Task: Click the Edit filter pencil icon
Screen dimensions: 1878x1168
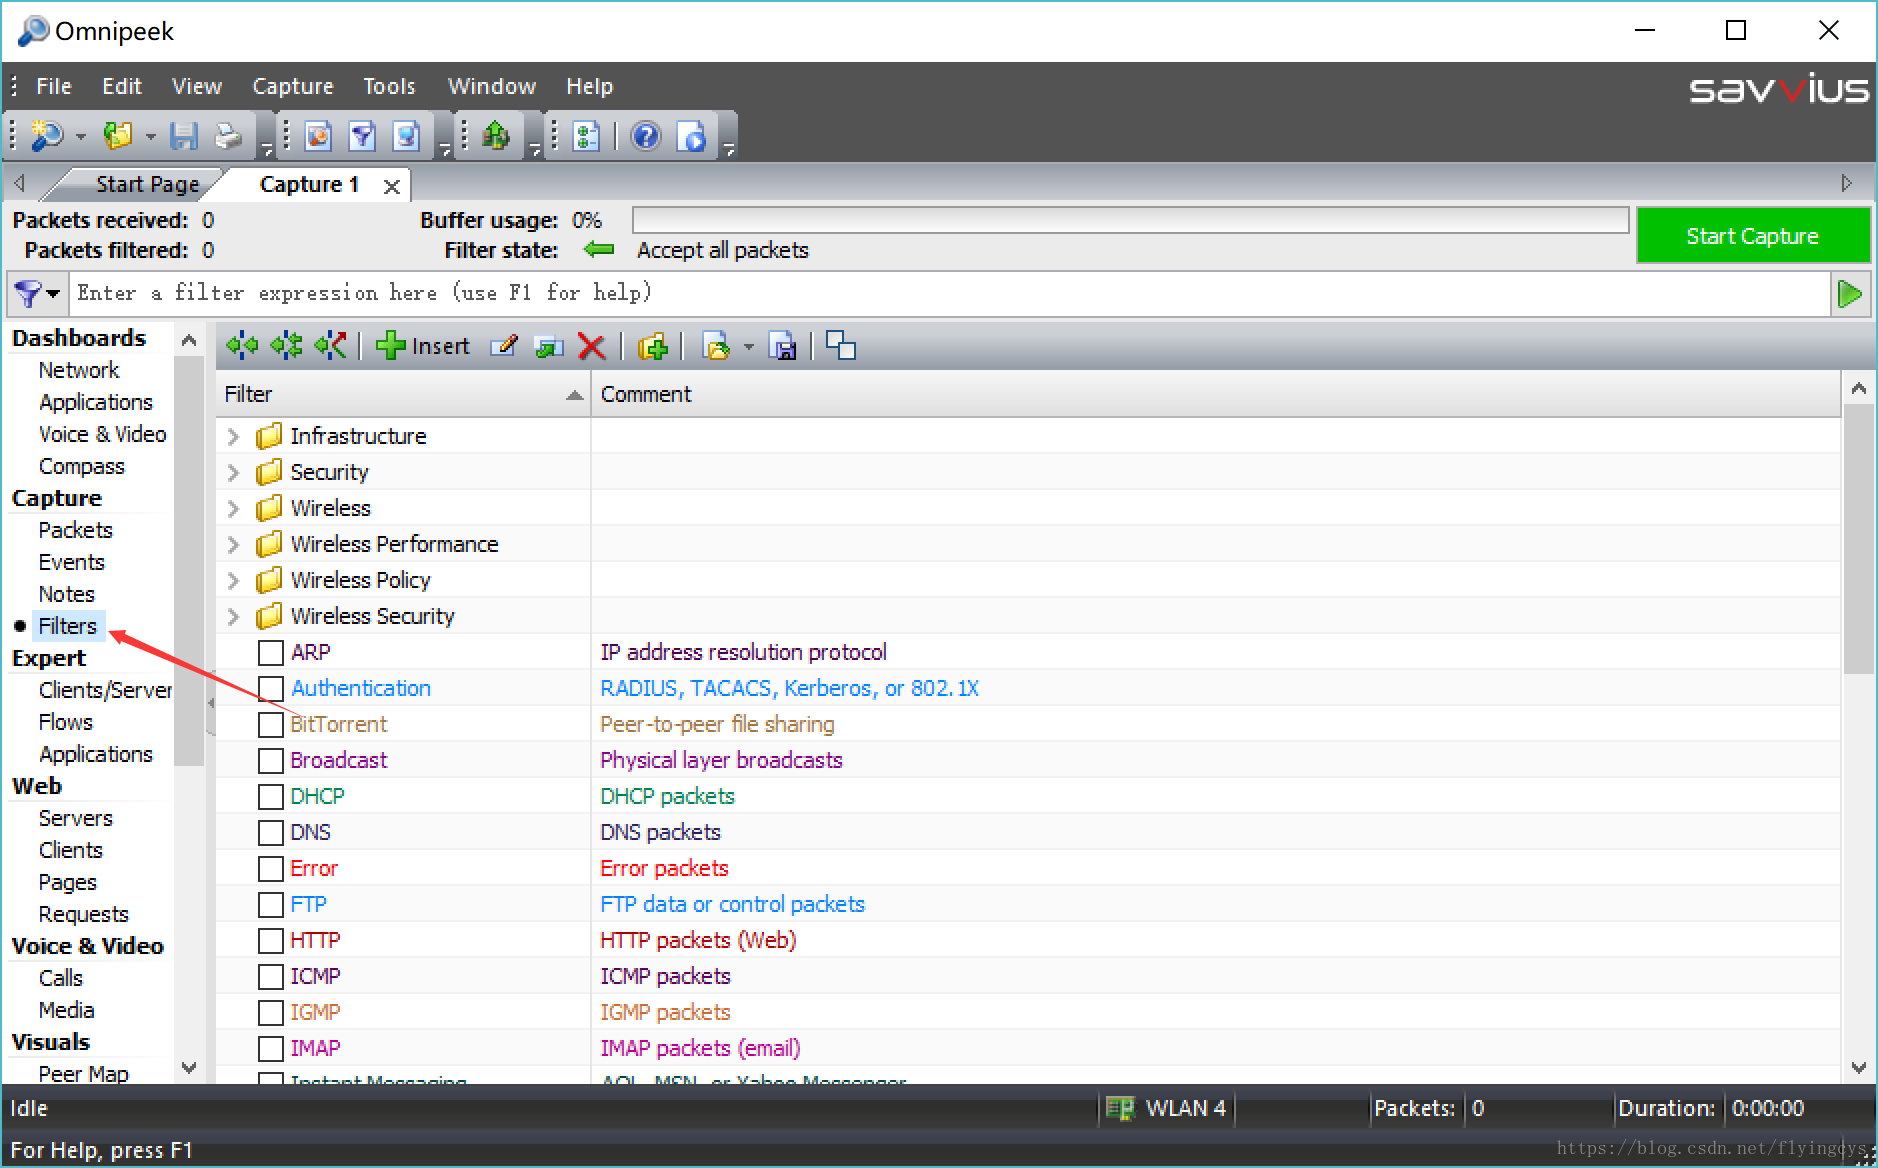Action: click(x=504, y=346)
